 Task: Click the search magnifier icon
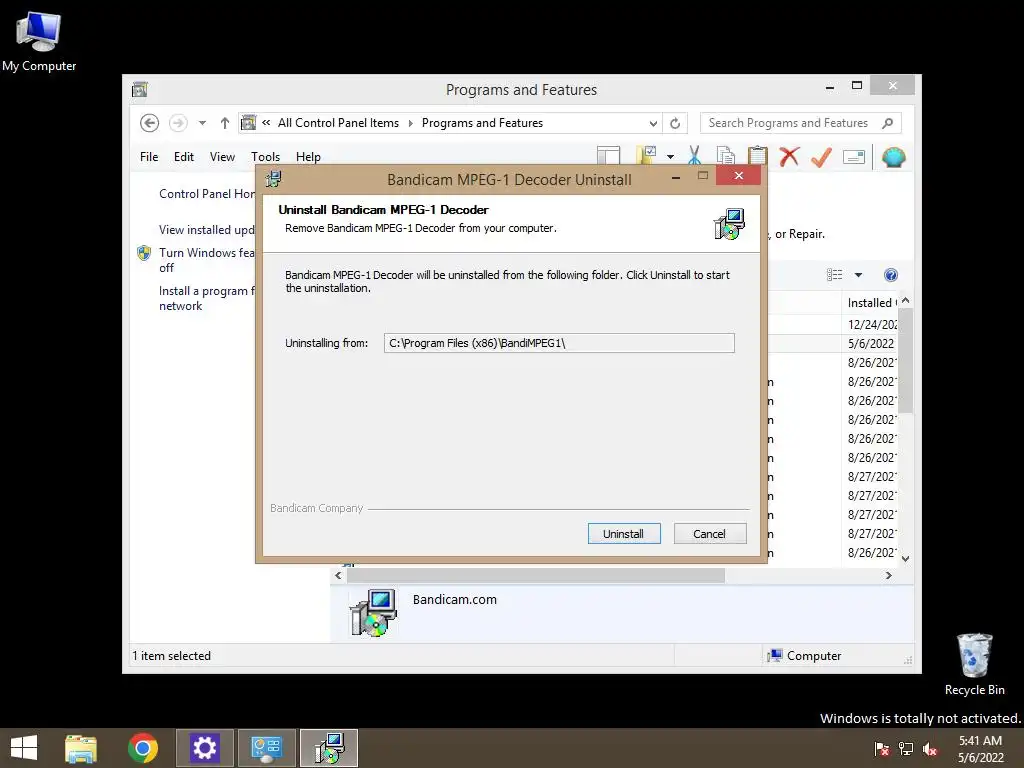point(888,123)
